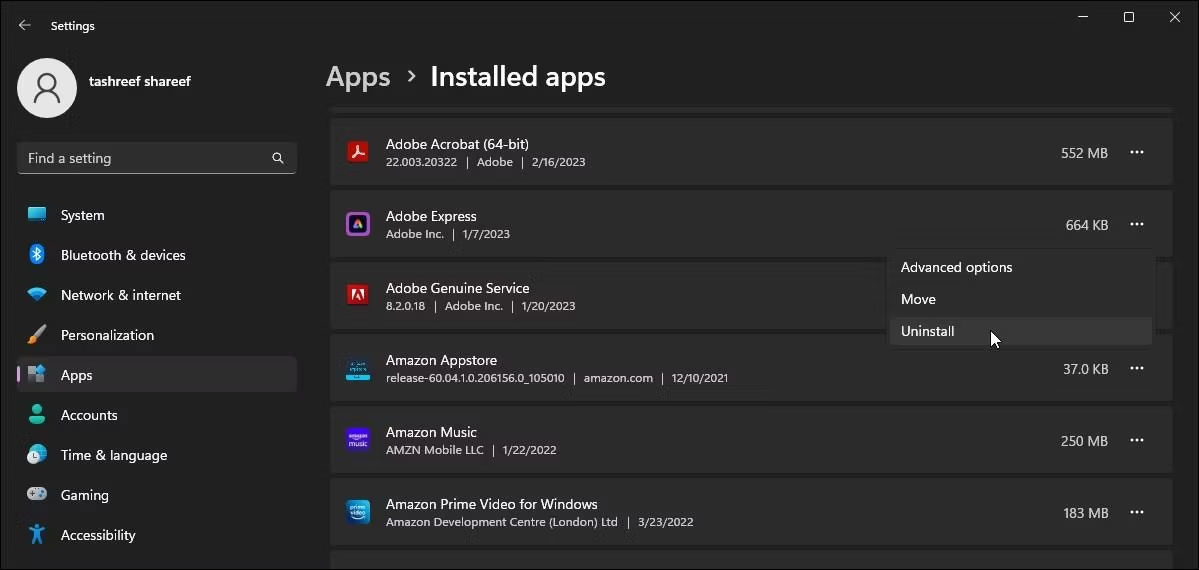This screenshot has height=570, width=1199.
Task: Click the Adobe Express app name
Action: pyautogui.click(x=431, y=216)
